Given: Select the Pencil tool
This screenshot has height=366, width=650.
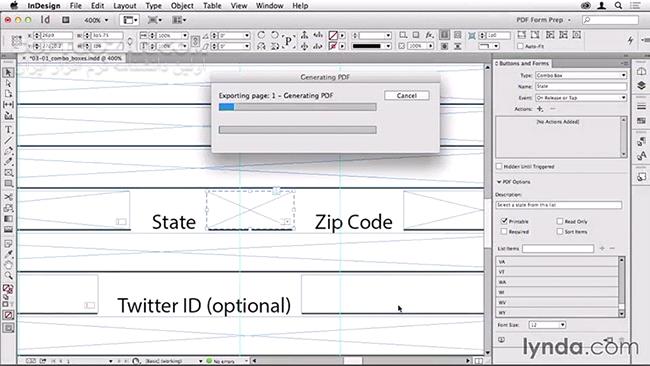Looking at the screenshot, I should tap(8, 162).
